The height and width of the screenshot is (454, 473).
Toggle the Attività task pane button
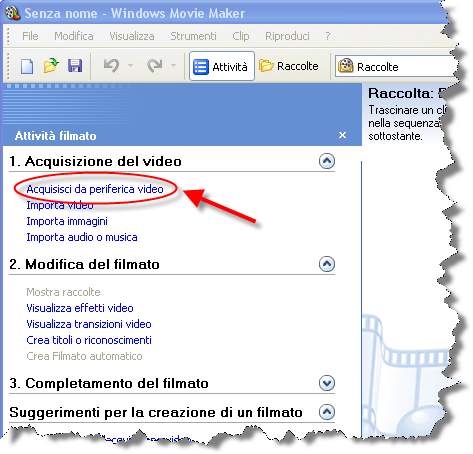point(222,66)
